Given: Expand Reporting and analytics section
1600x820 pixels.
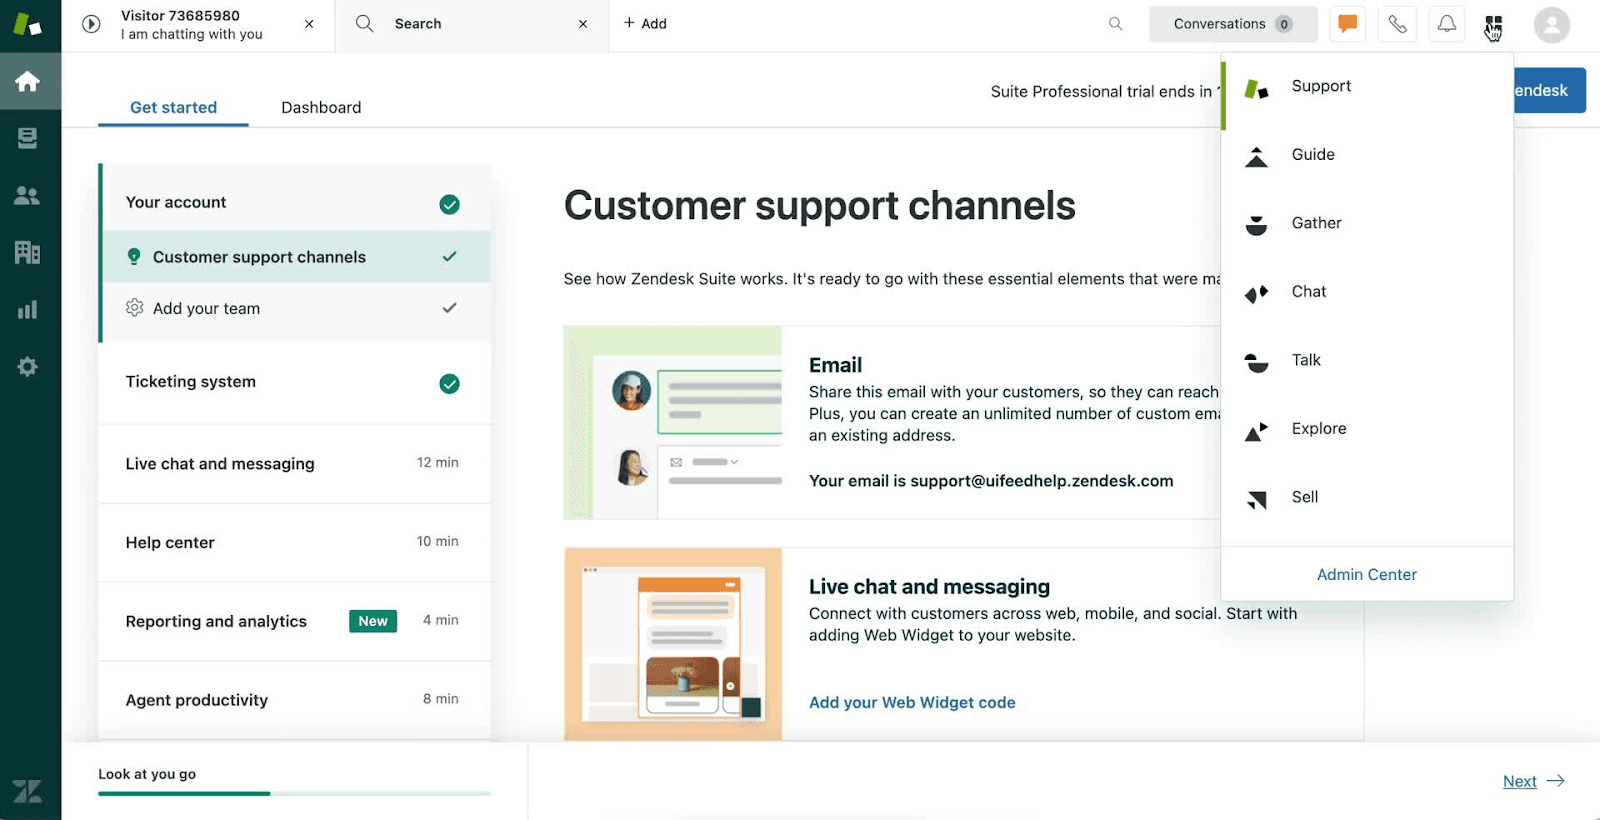Looking at the screenshot, I should 295,621.
